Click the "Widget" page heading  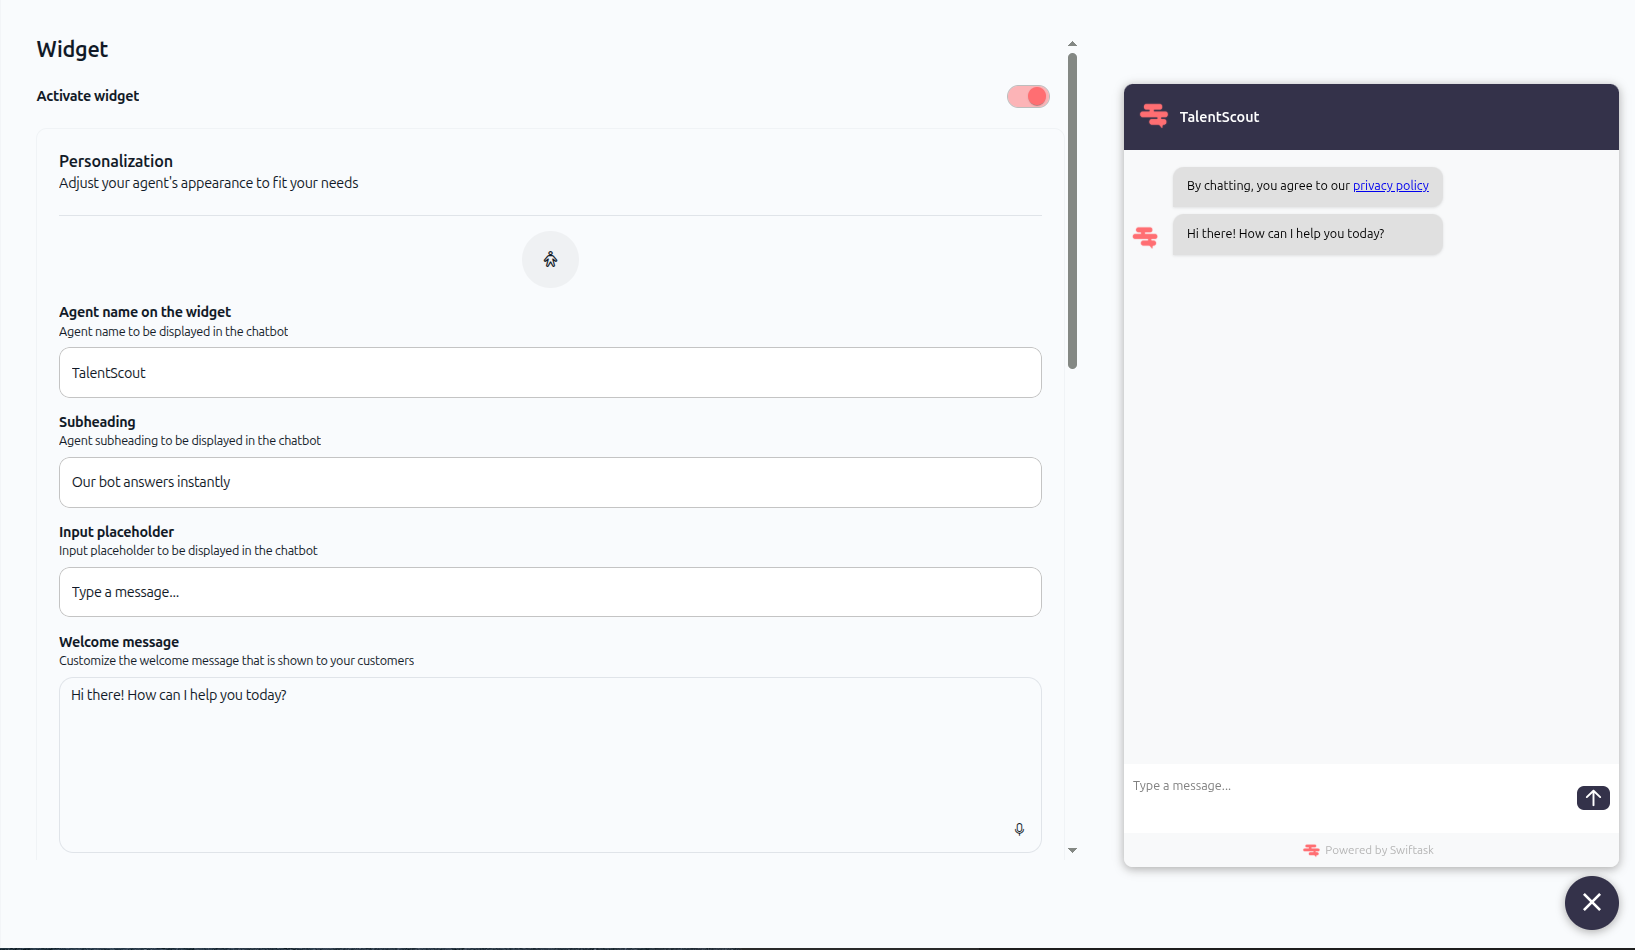[72, 49]
